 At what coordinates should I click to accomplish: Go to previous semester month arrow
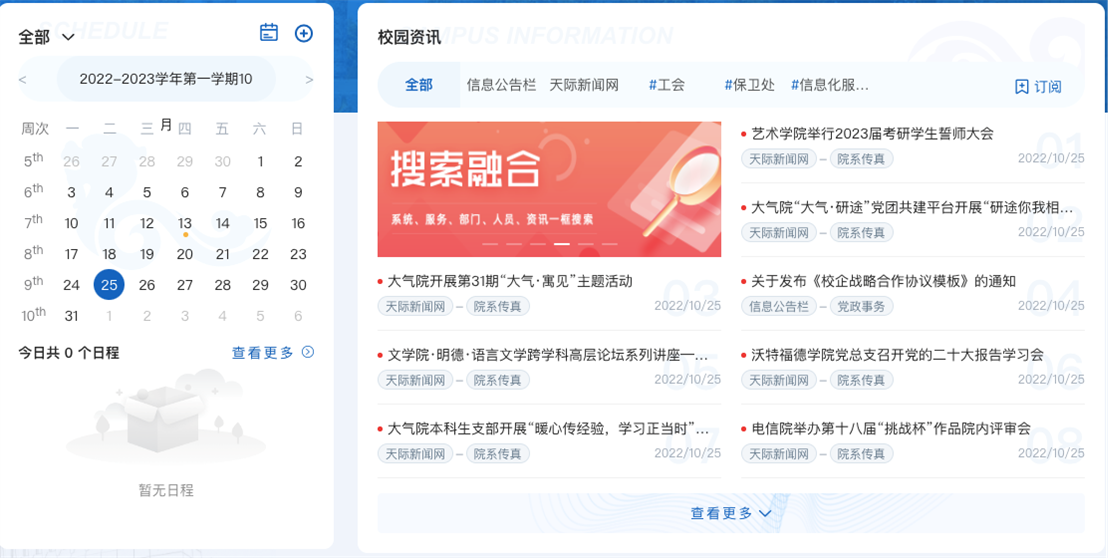23,80
